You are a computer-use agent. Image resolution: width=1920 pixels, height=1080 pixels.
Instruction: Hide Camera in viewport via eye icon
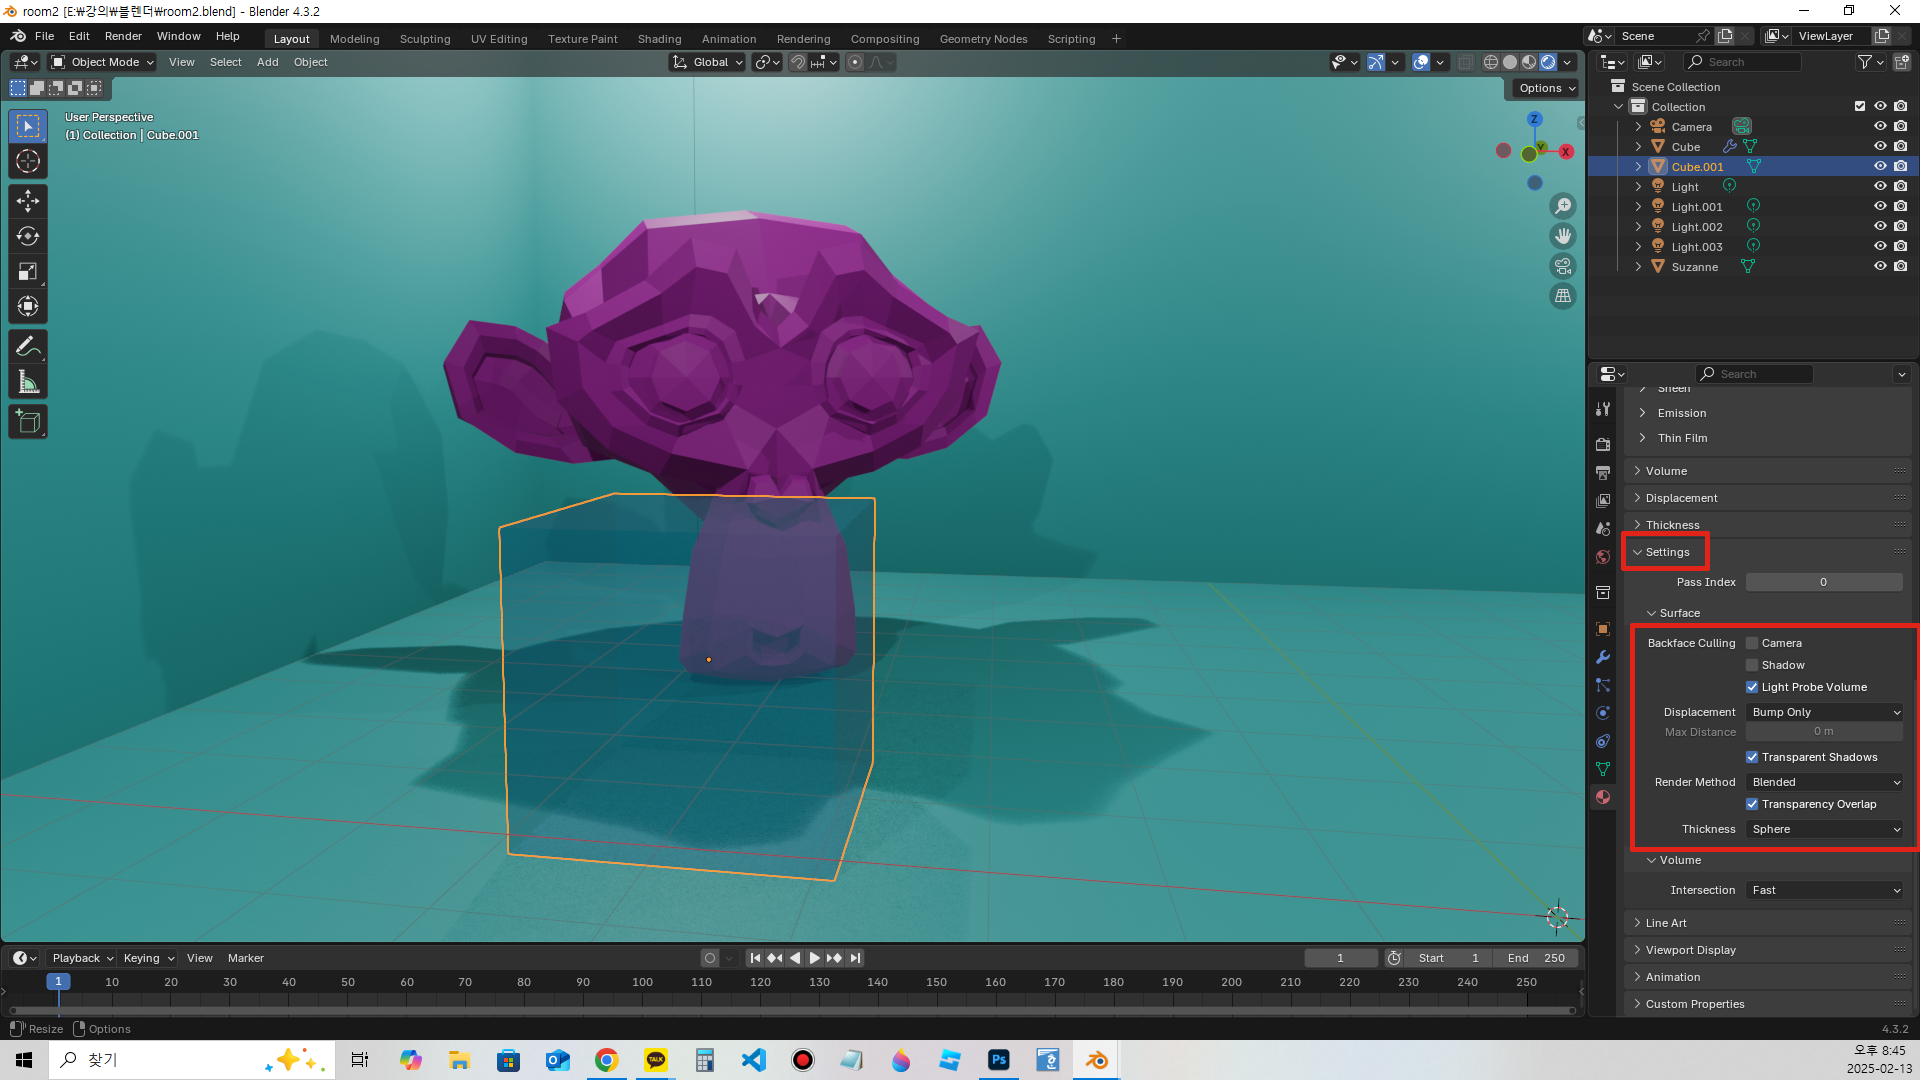point(1880,126)
